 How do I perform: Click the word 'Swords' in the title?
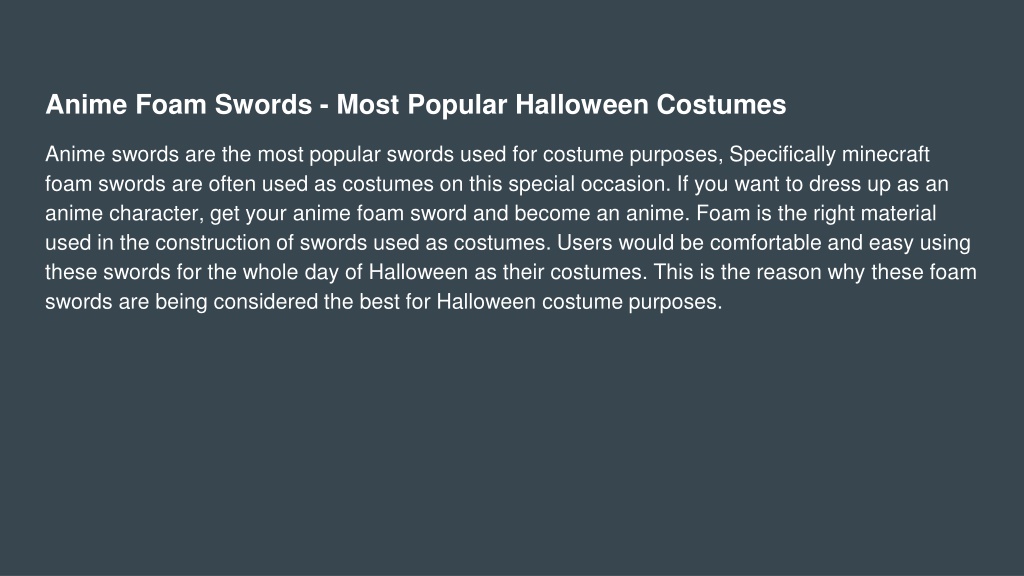click(263, 105)
